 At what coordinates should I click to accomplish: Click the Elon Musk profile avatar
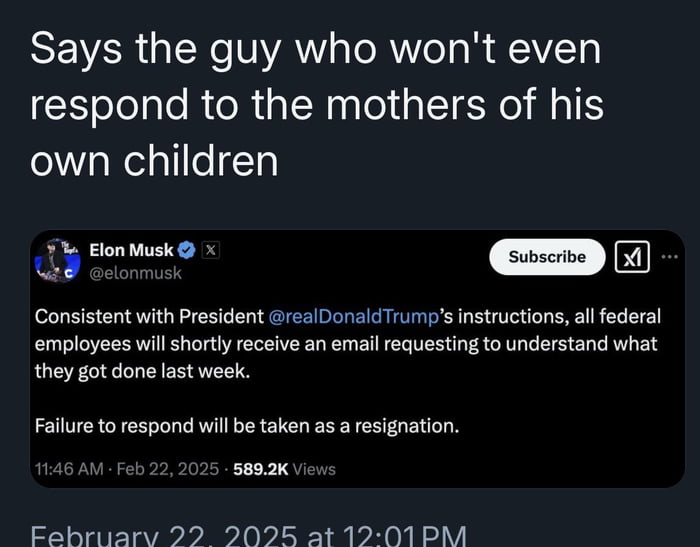(x=57, y=259)
